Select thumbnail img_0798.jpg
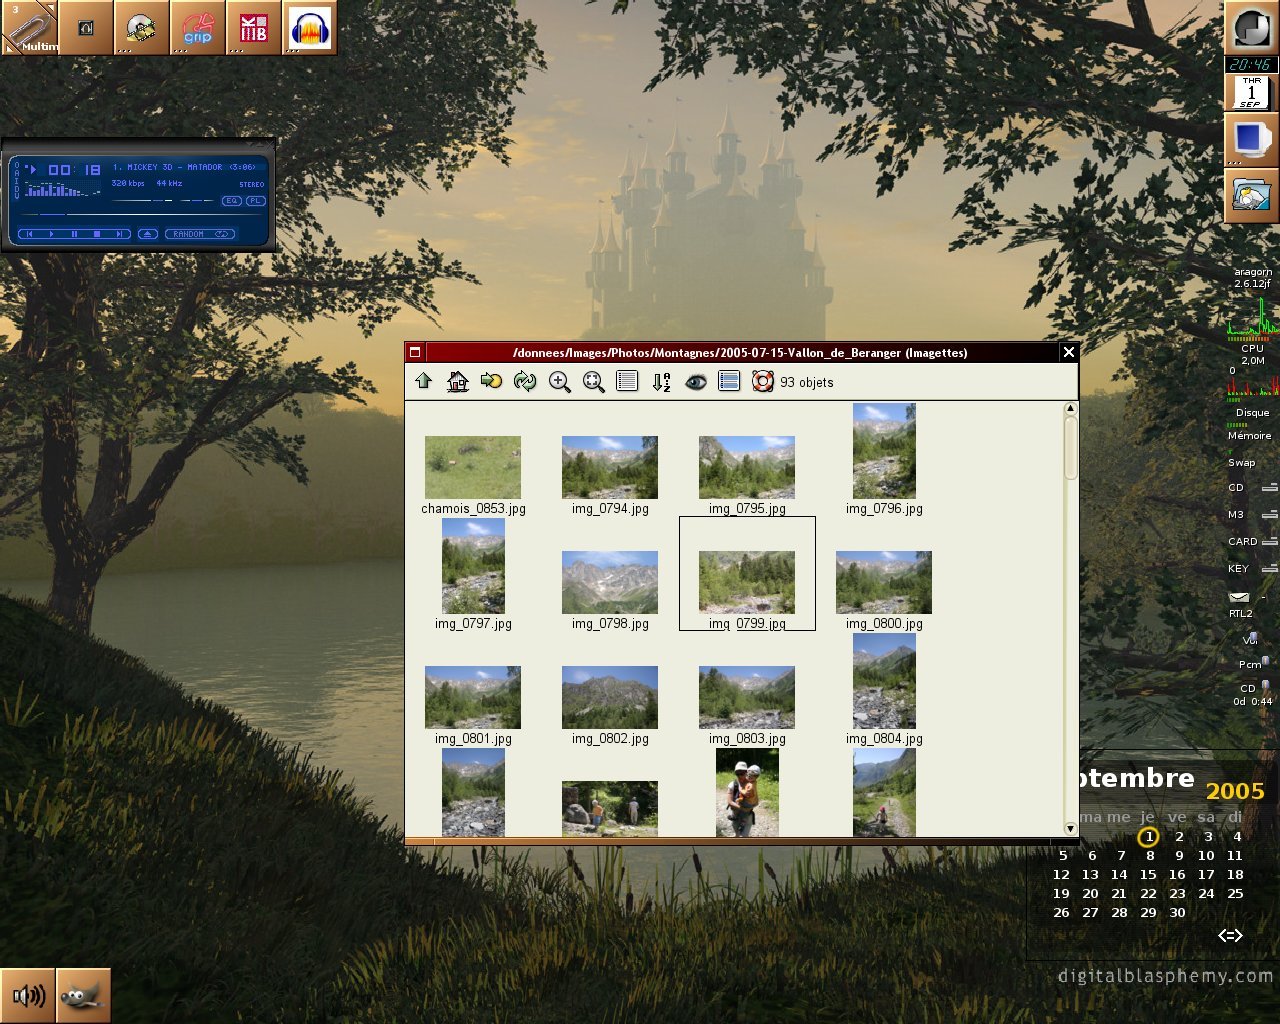This screenshot has width=1280, height=1024. (x=610, y=582)
